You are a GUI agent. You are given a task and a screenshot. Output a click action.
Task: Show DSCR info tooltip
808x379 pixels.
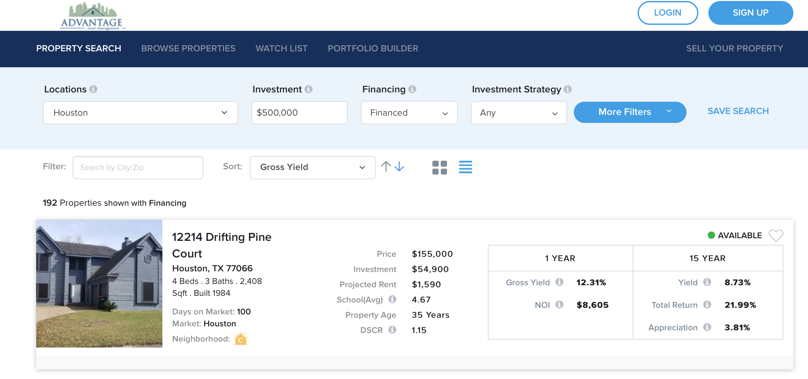(392, 330)
